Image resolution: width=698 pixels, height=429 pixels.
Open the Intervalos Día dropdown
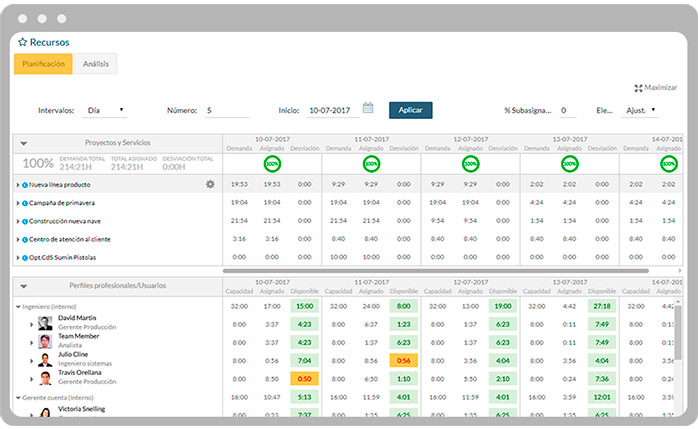105,110
